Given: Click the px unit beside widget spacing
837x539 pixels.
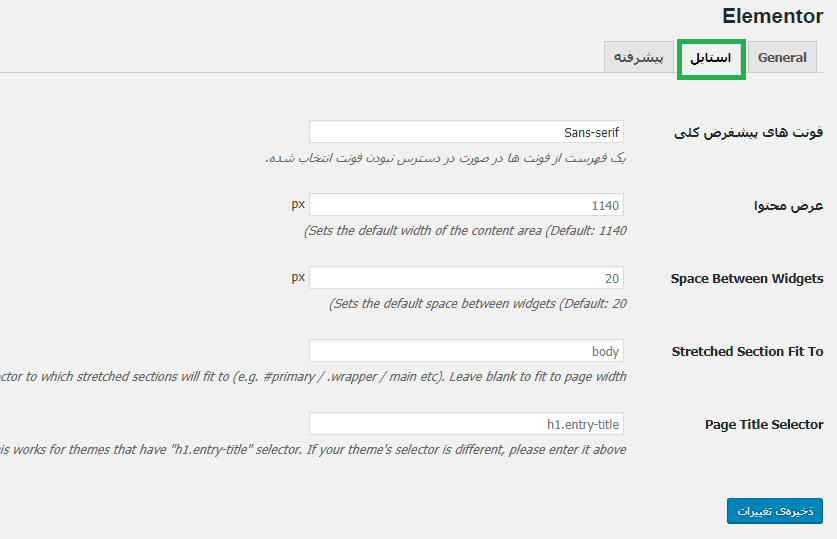Looking at the screenshot, I should pos(298,278).
